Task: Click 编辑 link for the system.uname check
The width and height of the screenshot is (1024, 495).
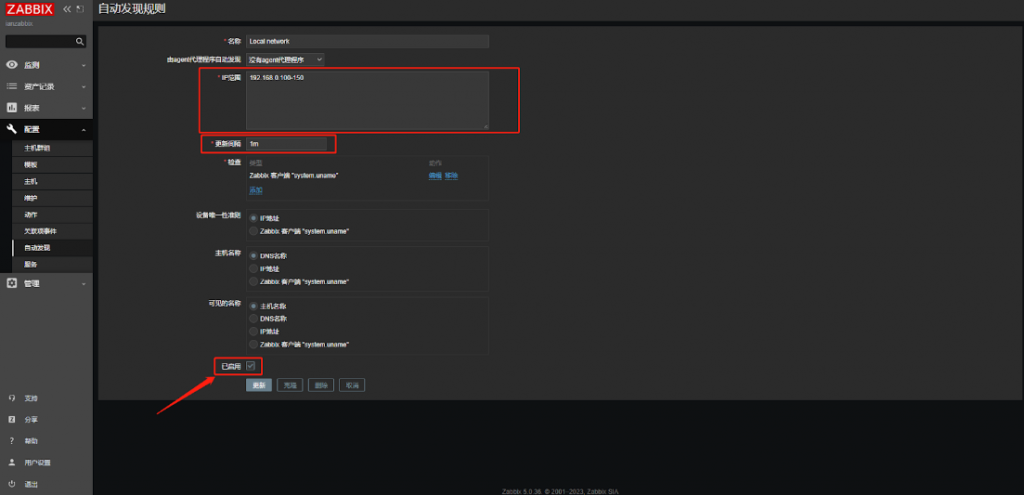Action: click(435, 176)
